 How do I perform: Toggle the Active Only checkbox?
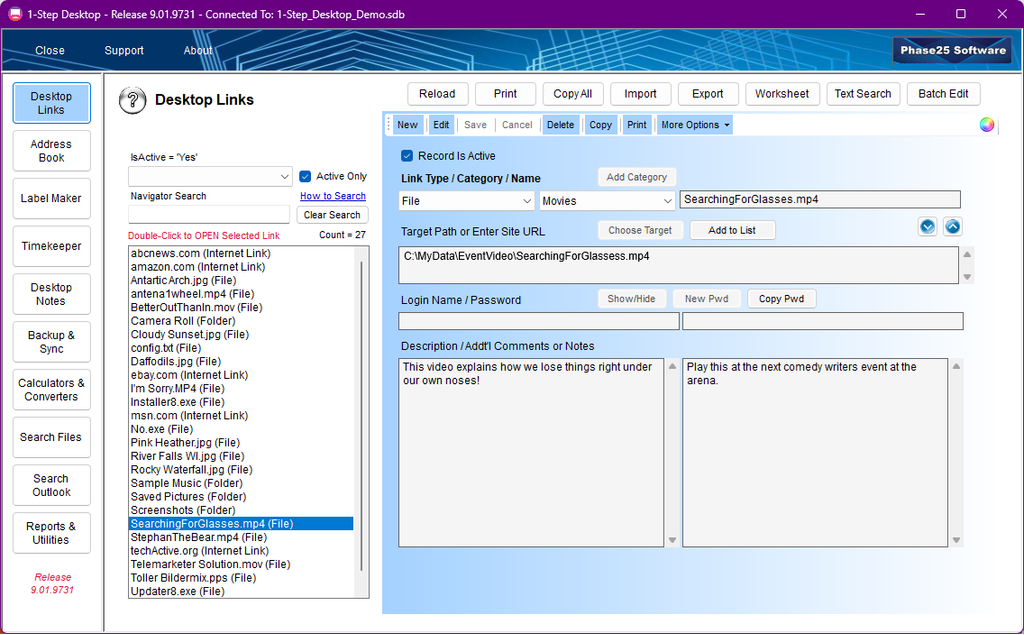point(305,176)
